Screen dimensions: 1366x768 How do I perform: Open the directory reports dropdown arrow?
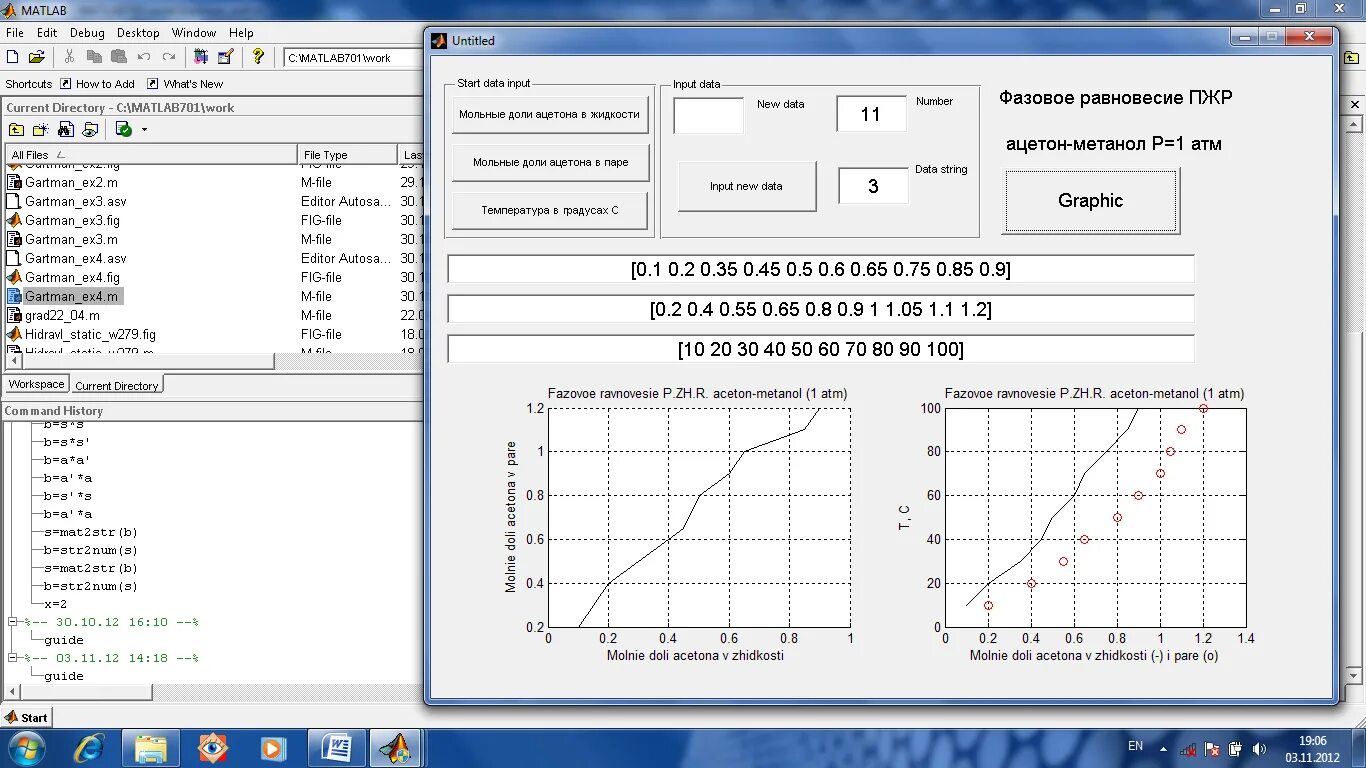click(144, 130)
